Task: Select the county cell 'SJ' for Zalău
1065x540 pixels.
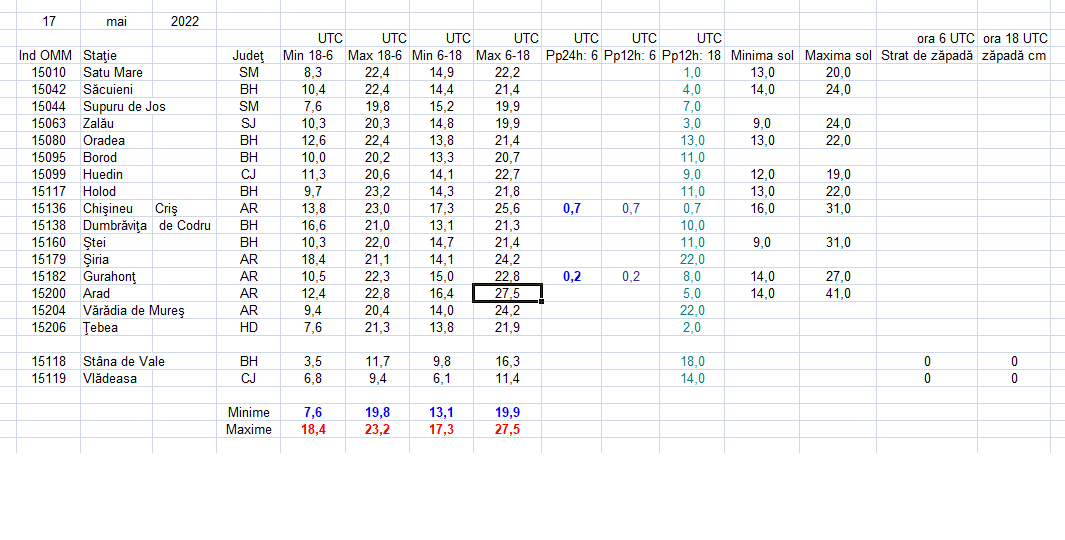Action: pyautogui.click(x=249, y=124)
